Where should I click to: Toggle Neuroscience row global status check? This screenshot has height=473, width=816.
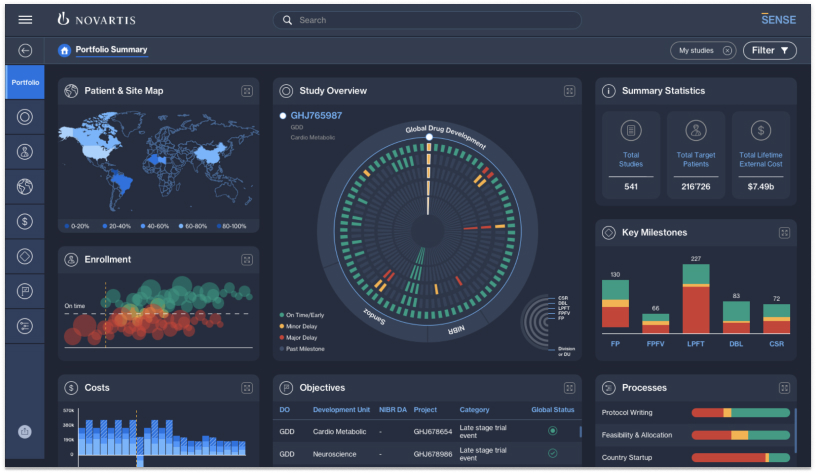[x=552, y=453]
